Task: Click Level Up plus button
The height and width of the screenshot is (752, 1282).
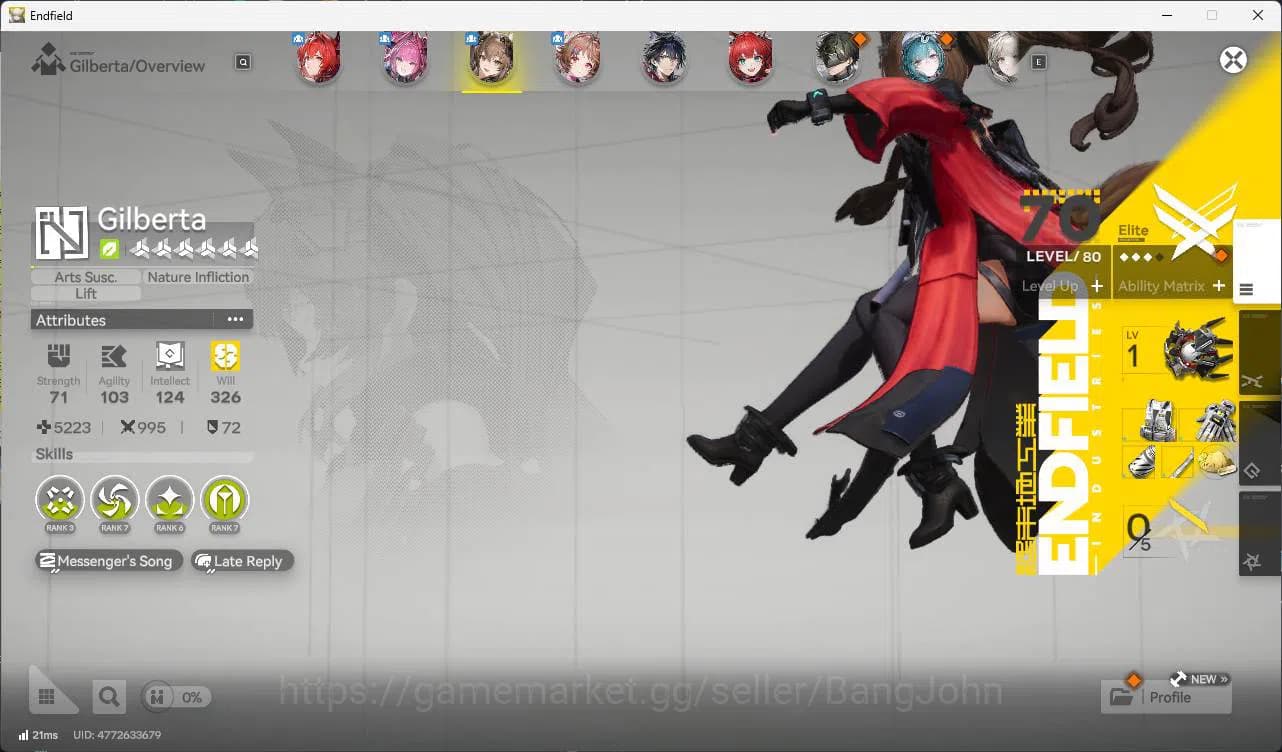Action: click(1097, 286)
